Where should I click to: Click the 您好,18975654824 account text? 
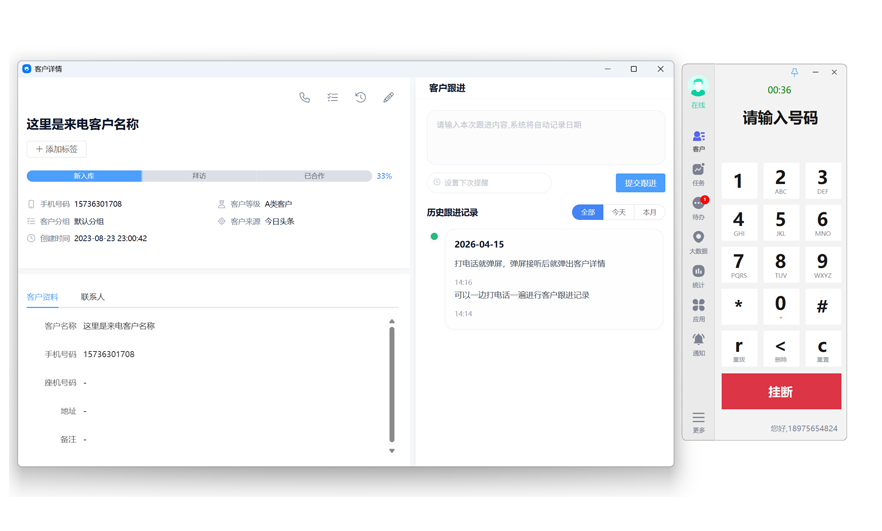click(x=804, y=428)
